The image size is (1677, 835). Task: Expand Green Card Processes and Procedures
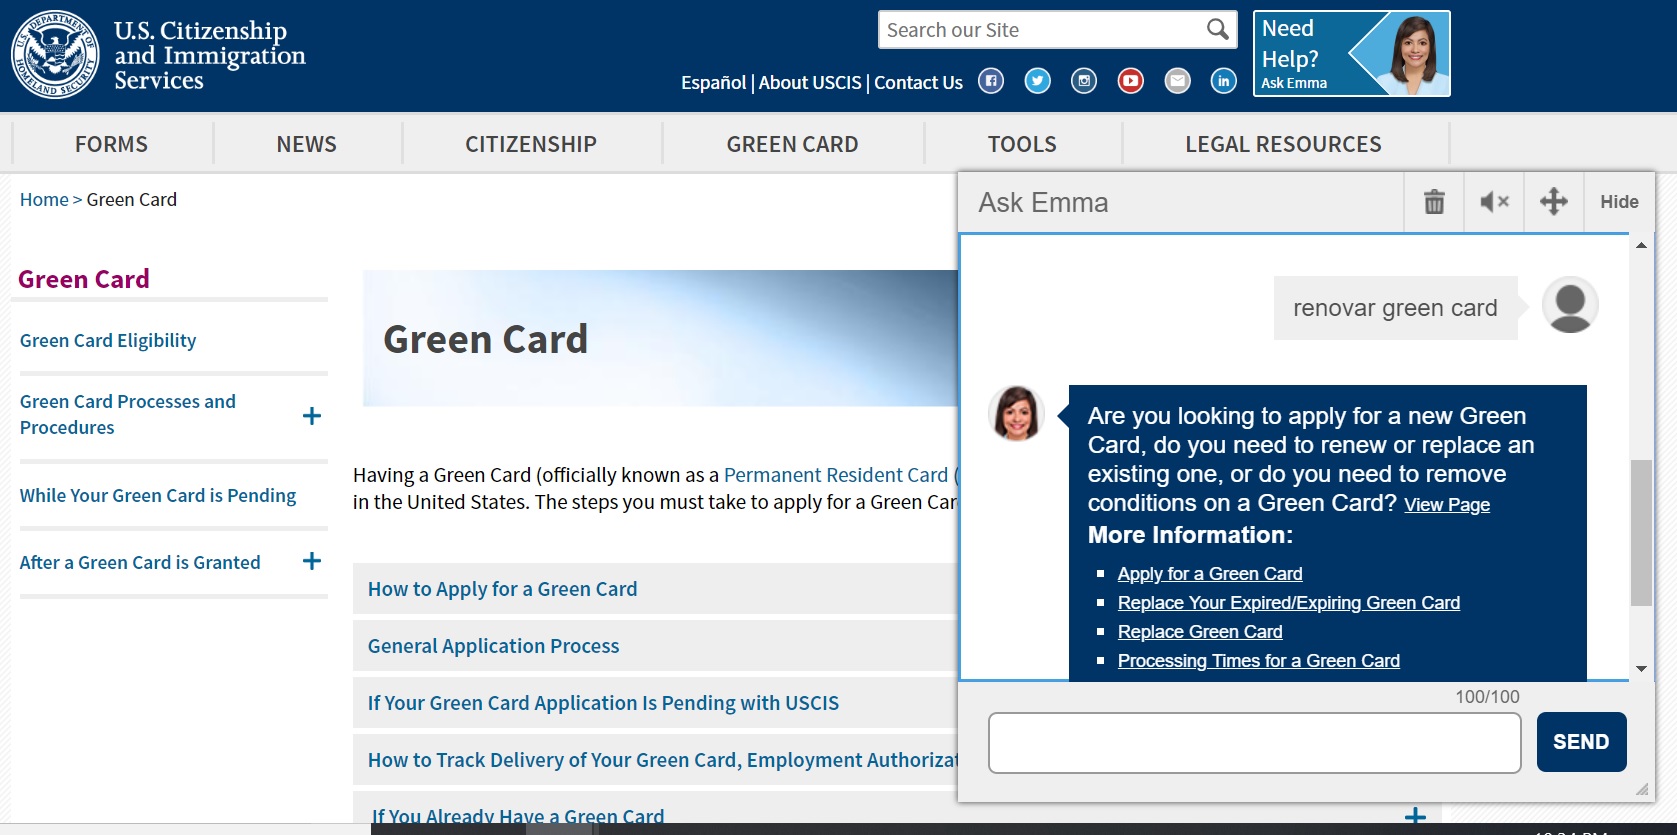[x=312, y=416]
